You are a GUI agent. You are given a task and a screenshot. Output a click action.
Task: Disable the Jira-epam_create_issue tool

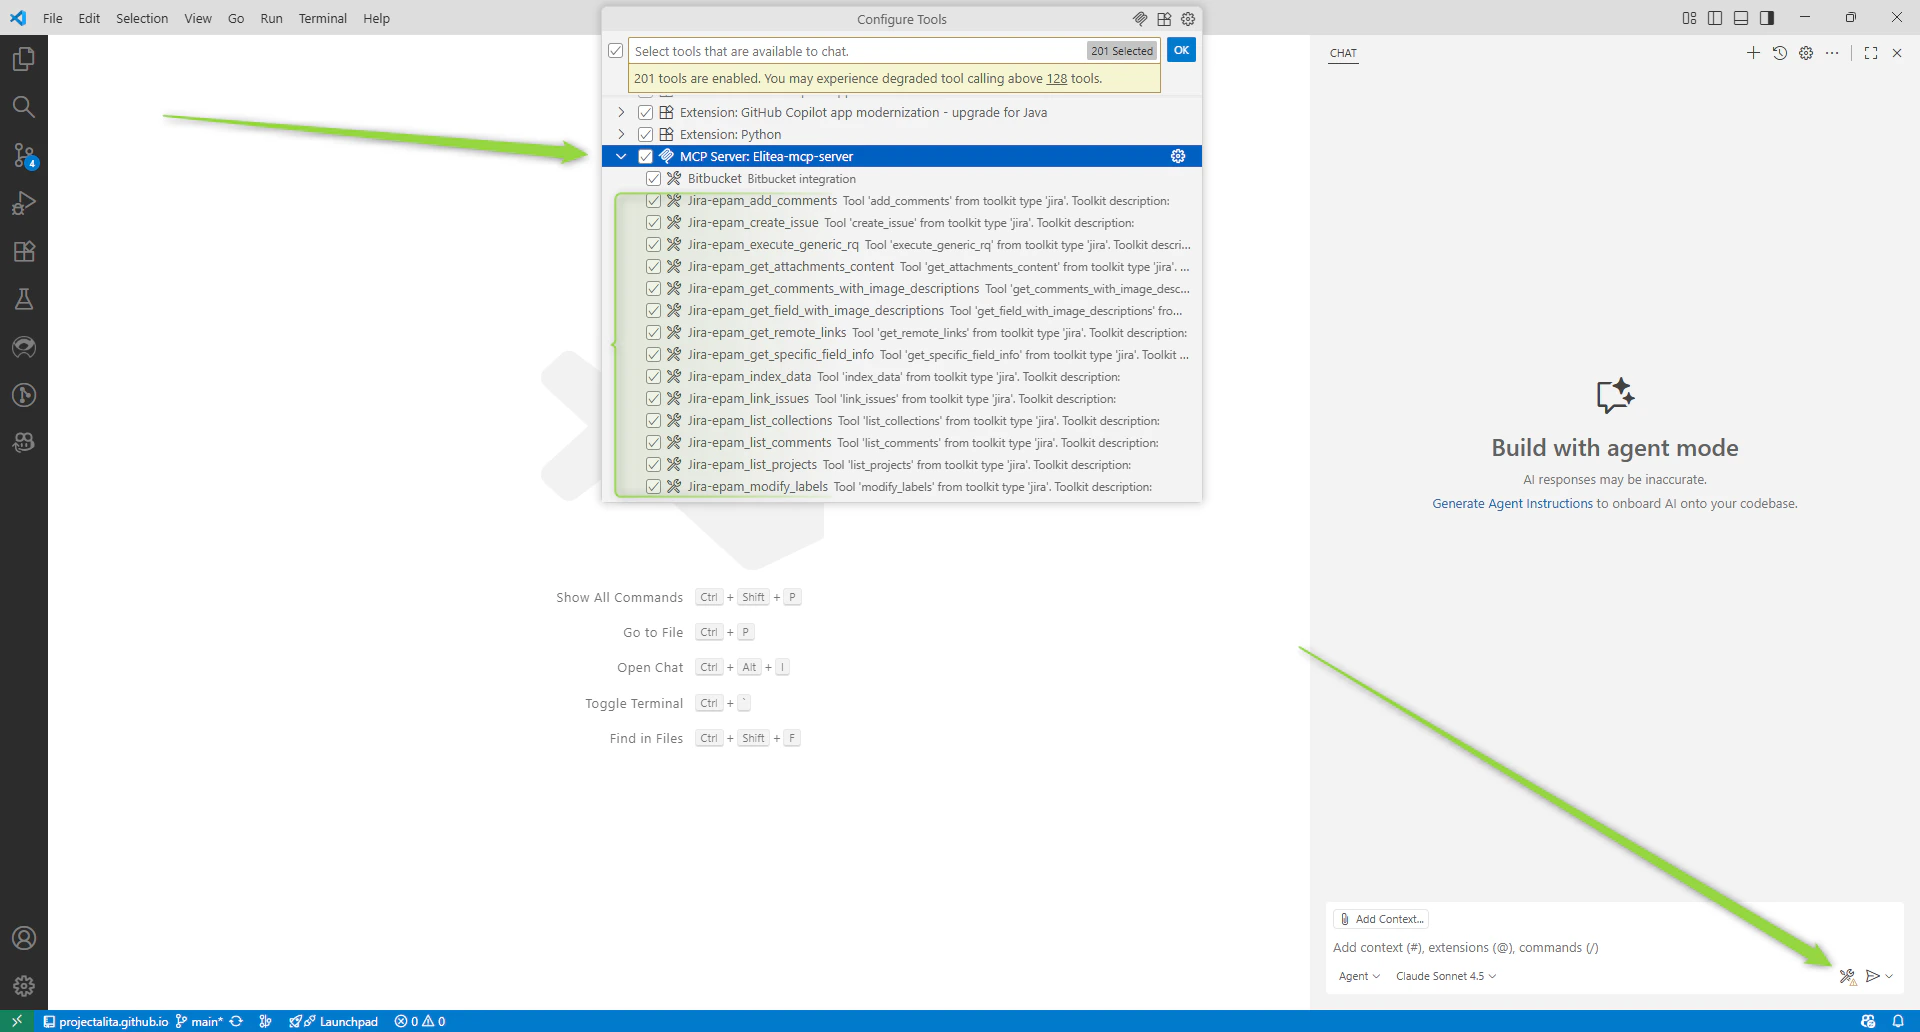tap(654, 222)
